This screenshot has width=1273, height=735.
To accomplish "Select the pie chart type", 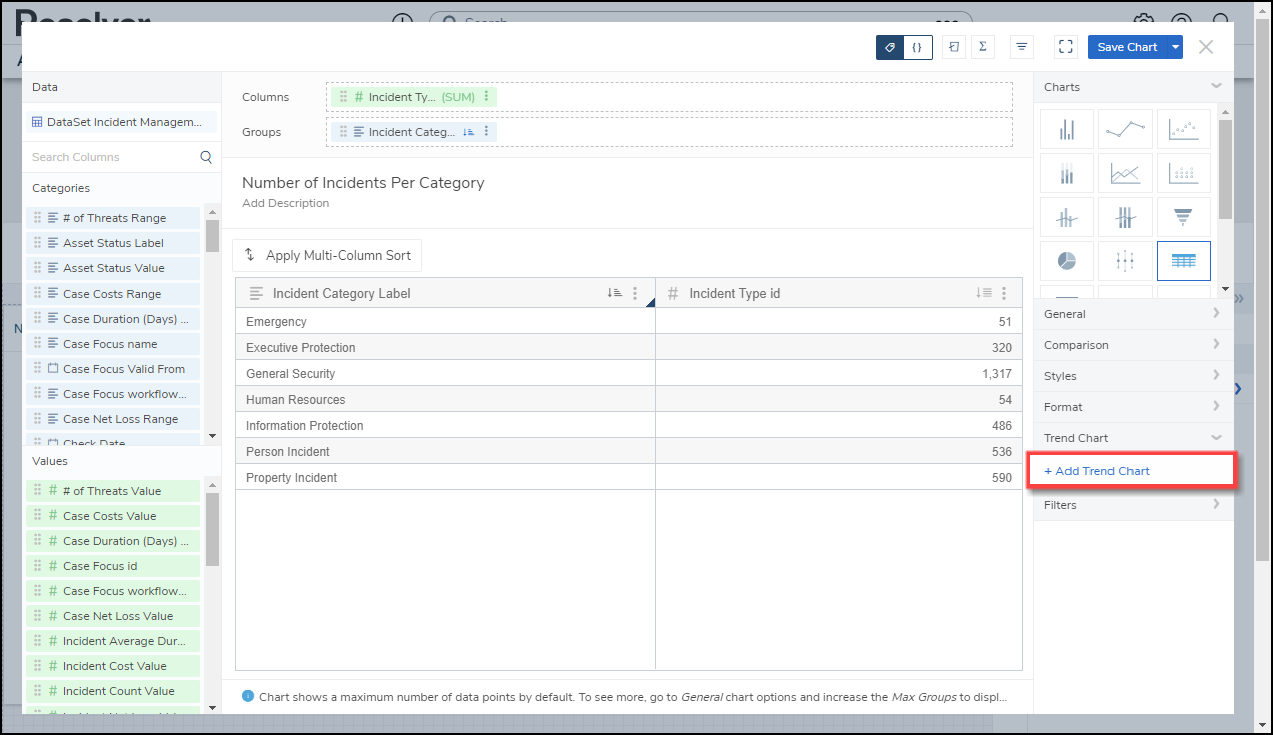I will 1067,261.
